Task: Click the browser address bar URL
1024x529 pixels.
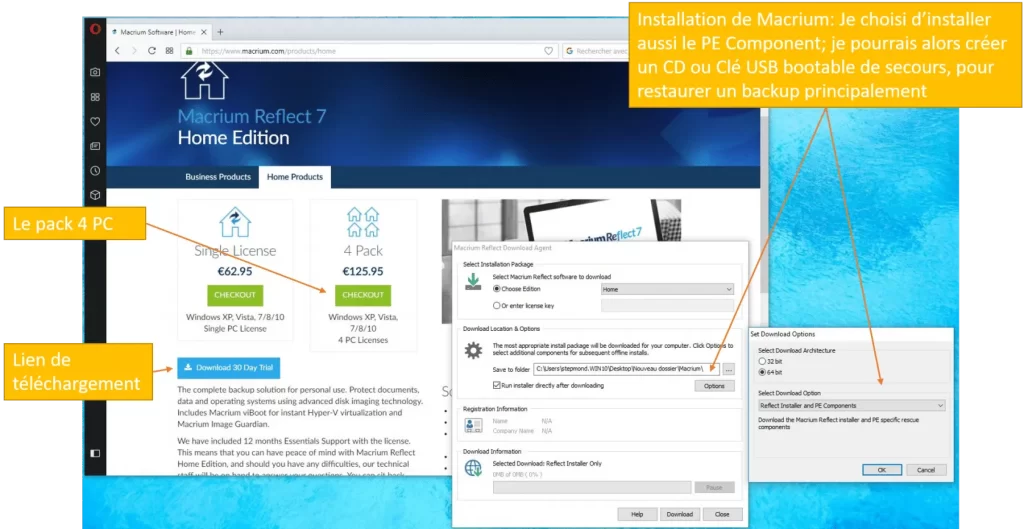Action: click(268, 51)
